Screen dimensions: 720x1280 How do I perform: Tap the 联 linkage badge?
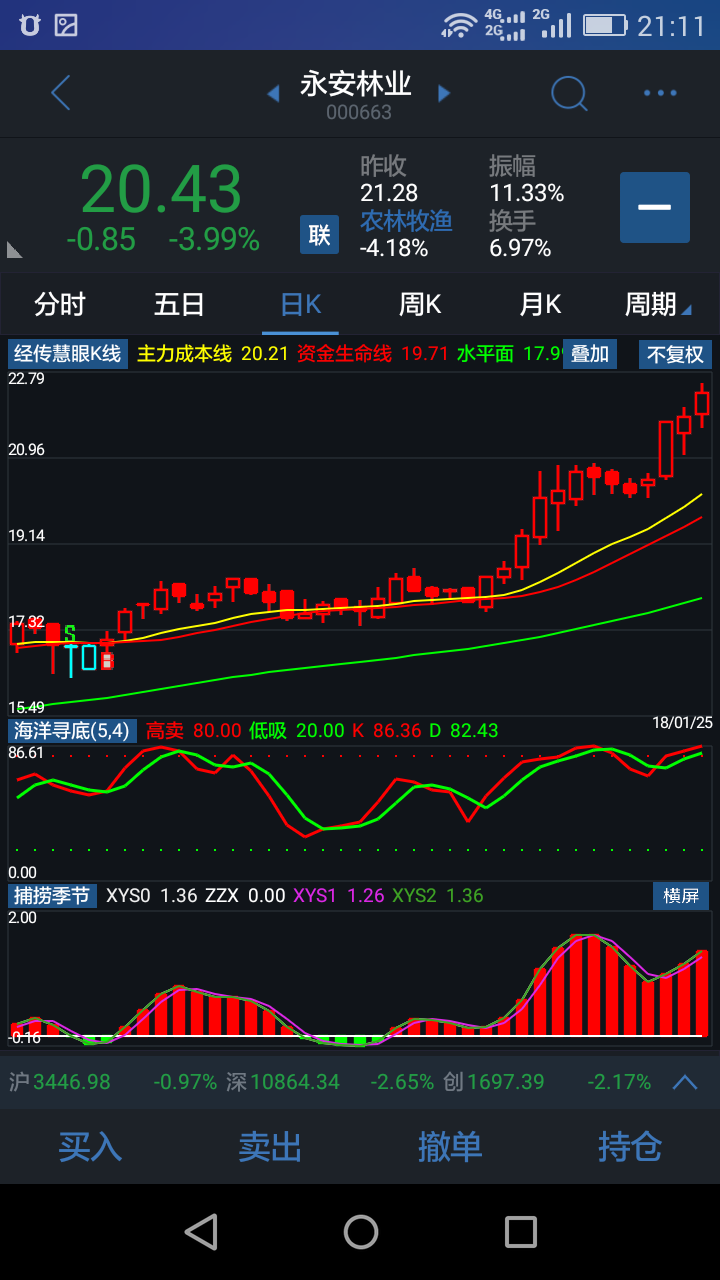click(x=319, y=234)
